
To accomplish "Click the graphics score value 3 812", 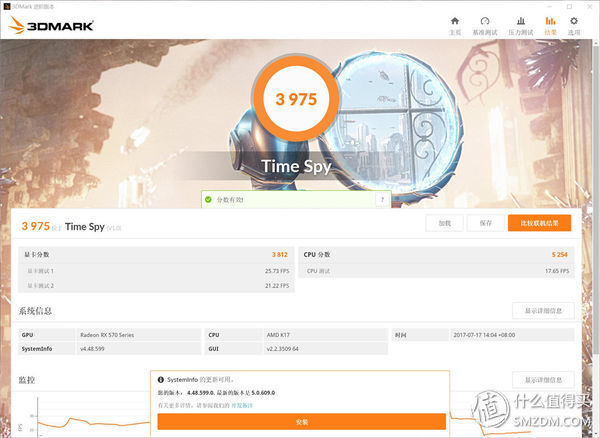I will (280, 255).
